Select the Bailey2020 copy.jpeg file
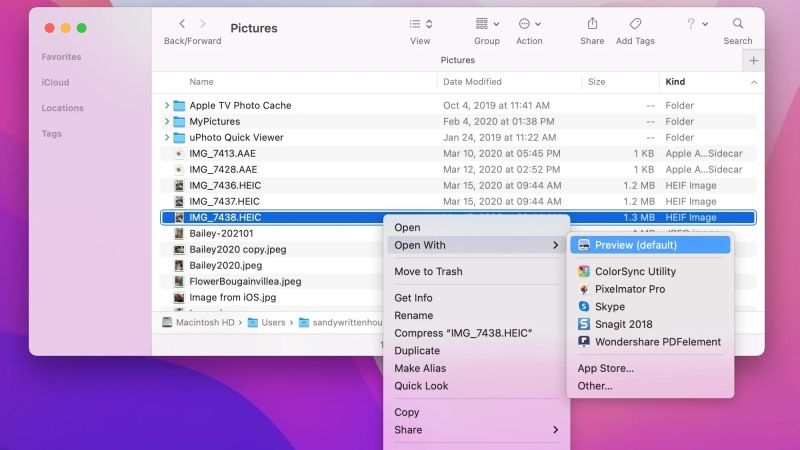Viewport: 800px width, 450px height. click(x=238, y=249)
